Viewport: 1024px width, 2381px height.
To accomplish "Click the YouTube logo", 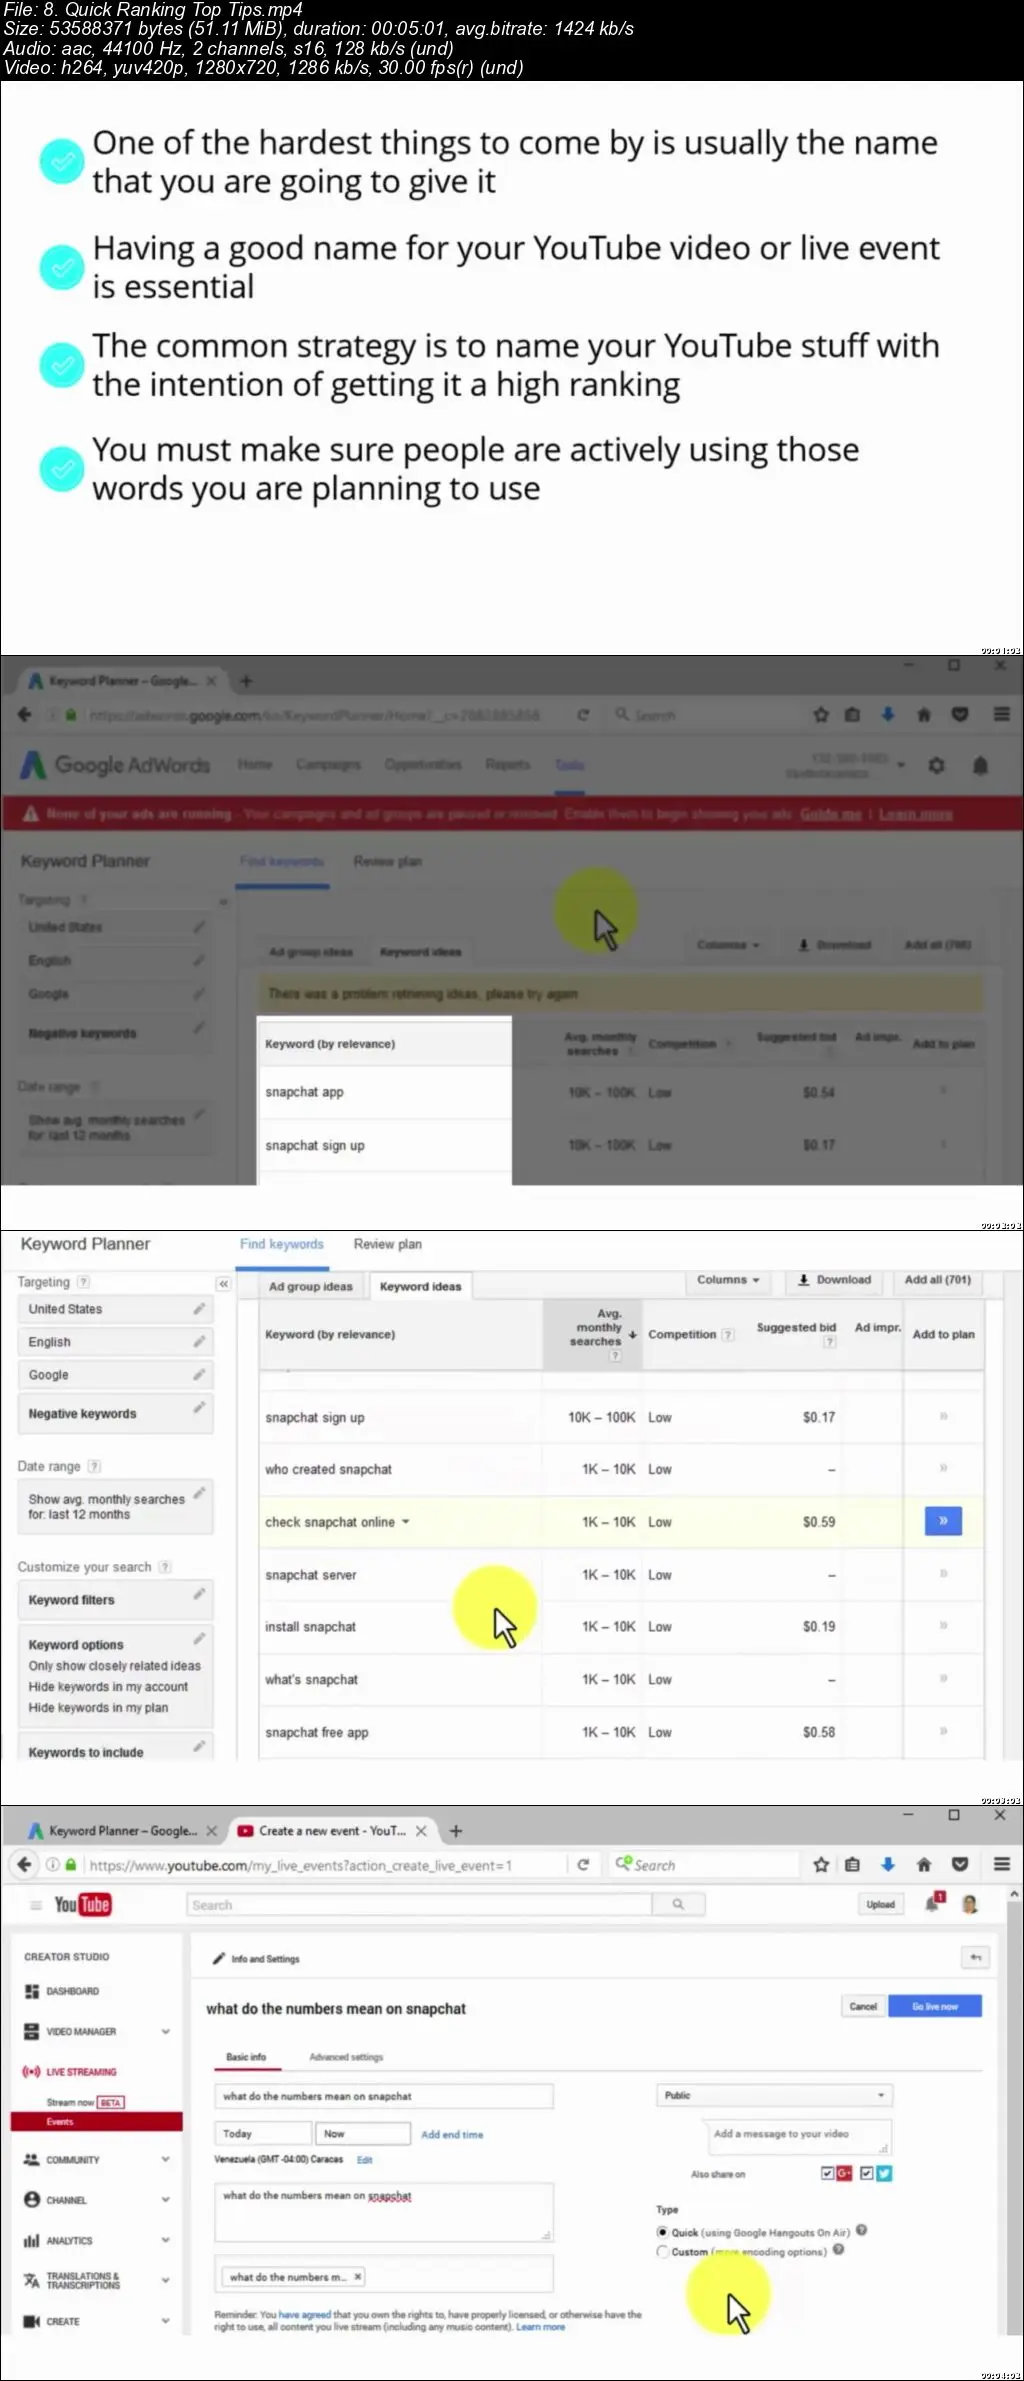I will pyautogui.click(x=83, y=1904).
